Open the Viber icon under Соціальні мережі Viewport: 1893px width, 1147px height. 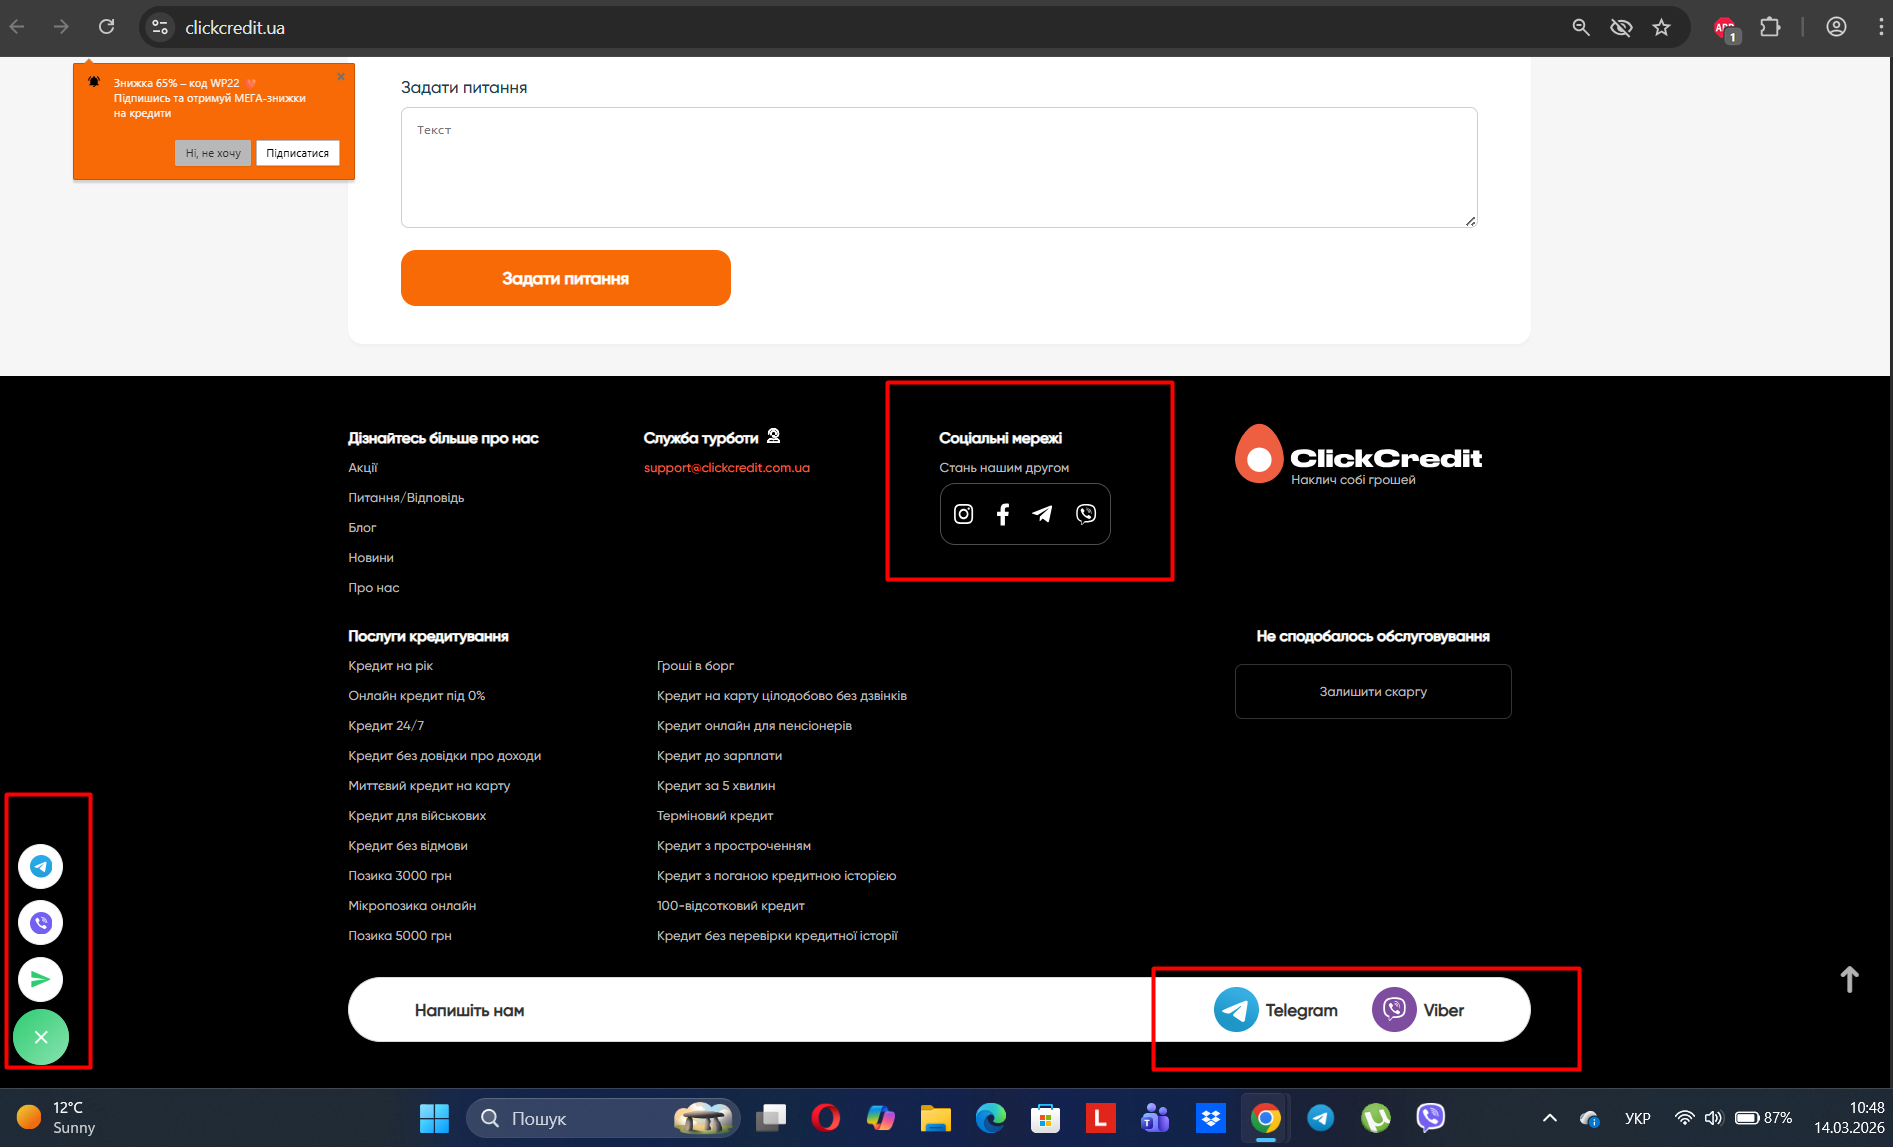(1086, 514)
